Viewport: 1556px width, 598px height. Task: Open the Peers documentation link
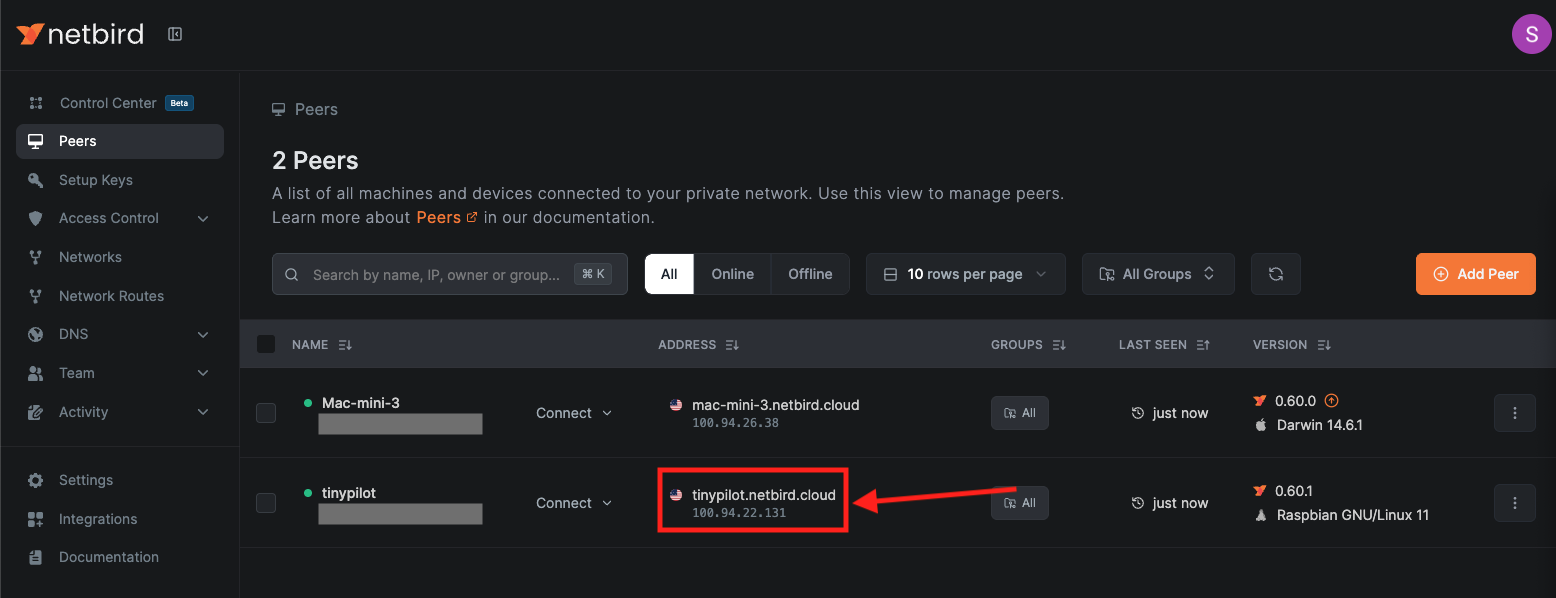(438, 217)
